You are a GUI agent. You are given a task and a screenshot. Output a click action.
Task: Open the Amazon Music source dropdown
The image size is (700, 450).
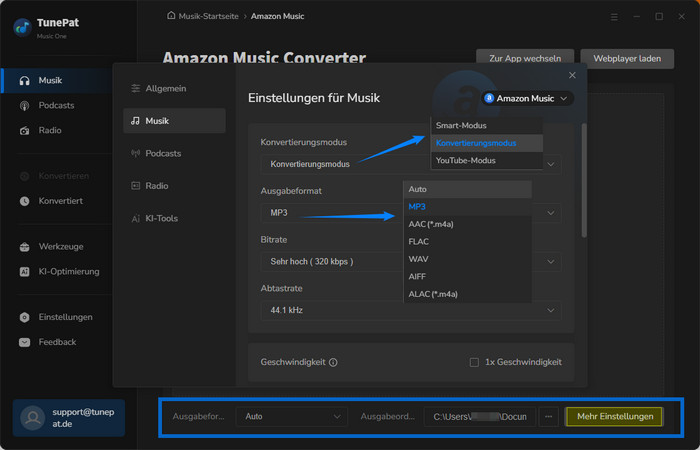[527, 98]
